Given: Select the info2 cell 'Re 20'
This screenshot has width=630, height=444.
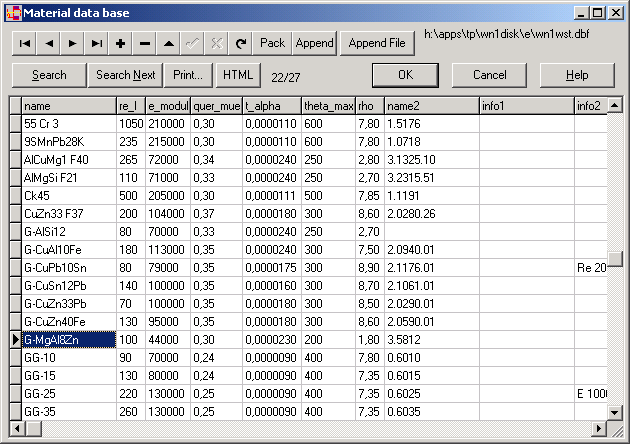Looking at the screenshot, I should click(591, 268).
